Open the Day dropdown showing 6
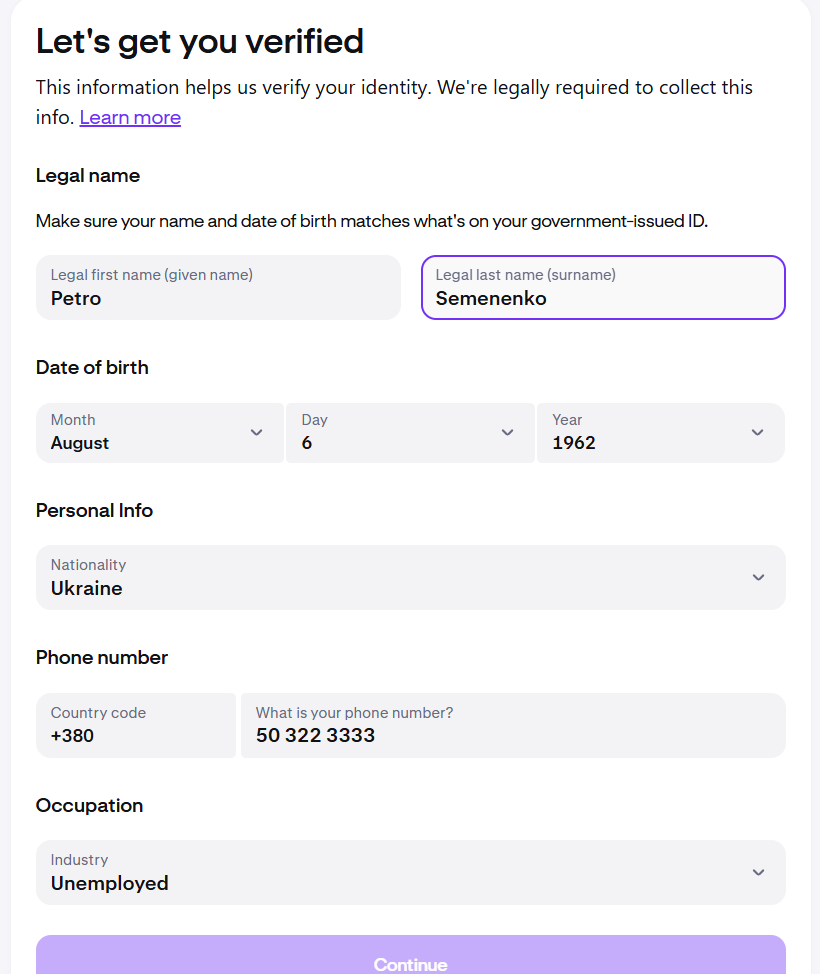The image size is (820, 974). (400, 433)
